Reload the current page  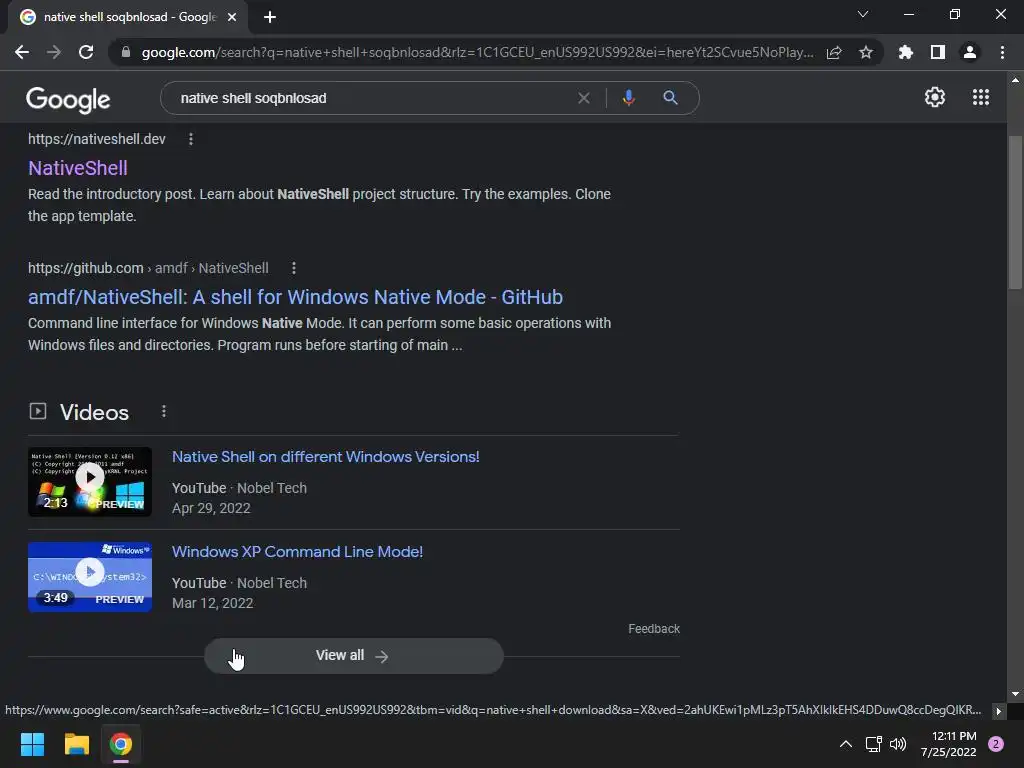point(86,52)
